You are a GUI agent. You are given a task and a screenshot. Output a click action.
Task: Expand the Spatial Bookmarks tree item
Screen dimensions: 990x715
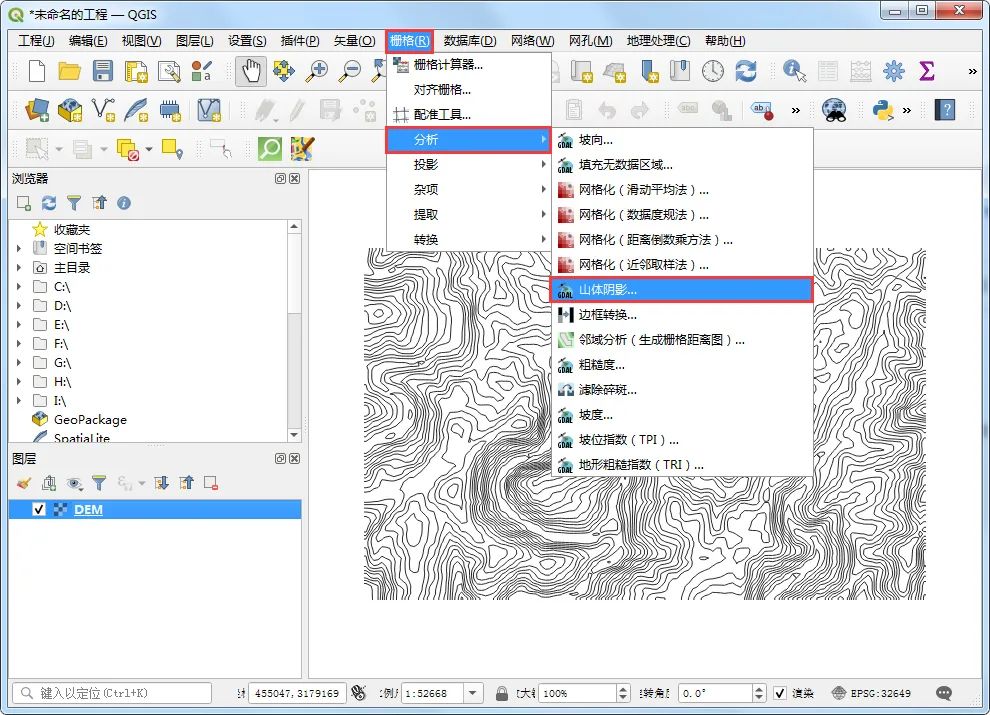[x=19, y=248]
